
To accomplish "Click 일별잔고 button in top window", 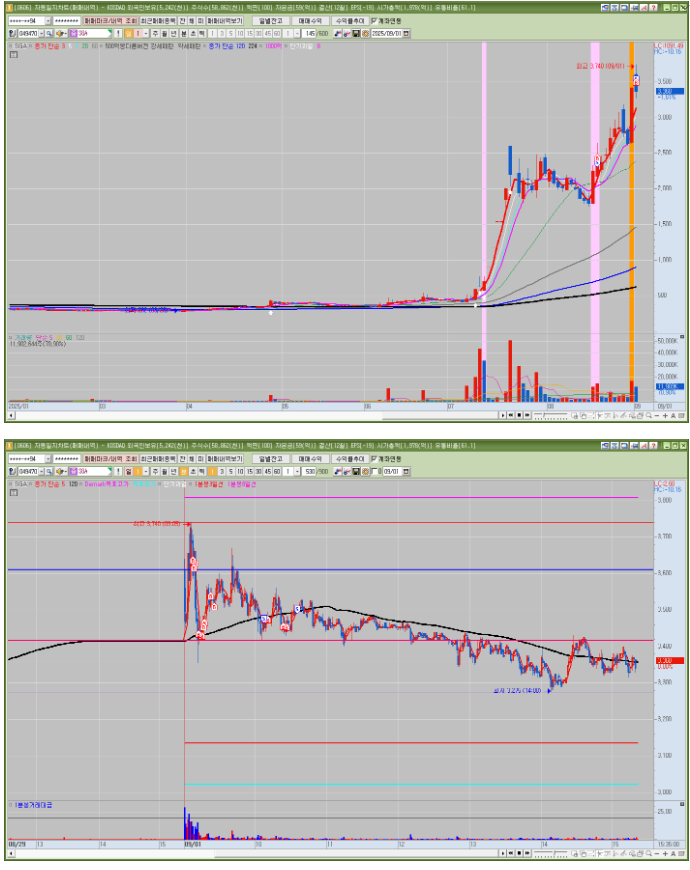I will (271, 21).
